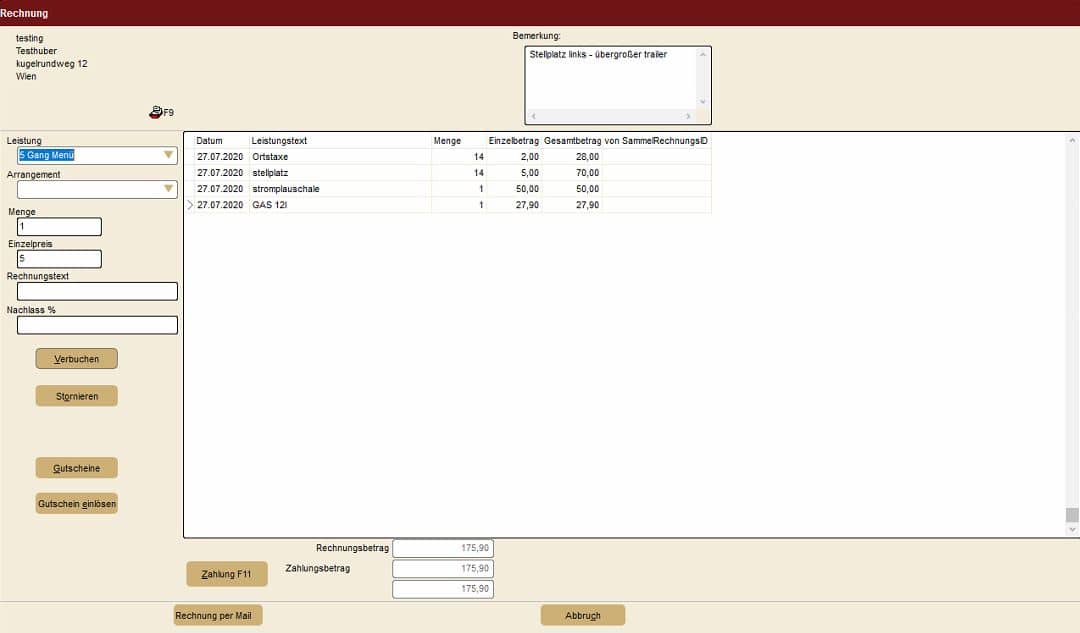Screen dimensions: 1080x633
Task: Click the Leistungstext column header
Action: (339, 141)
